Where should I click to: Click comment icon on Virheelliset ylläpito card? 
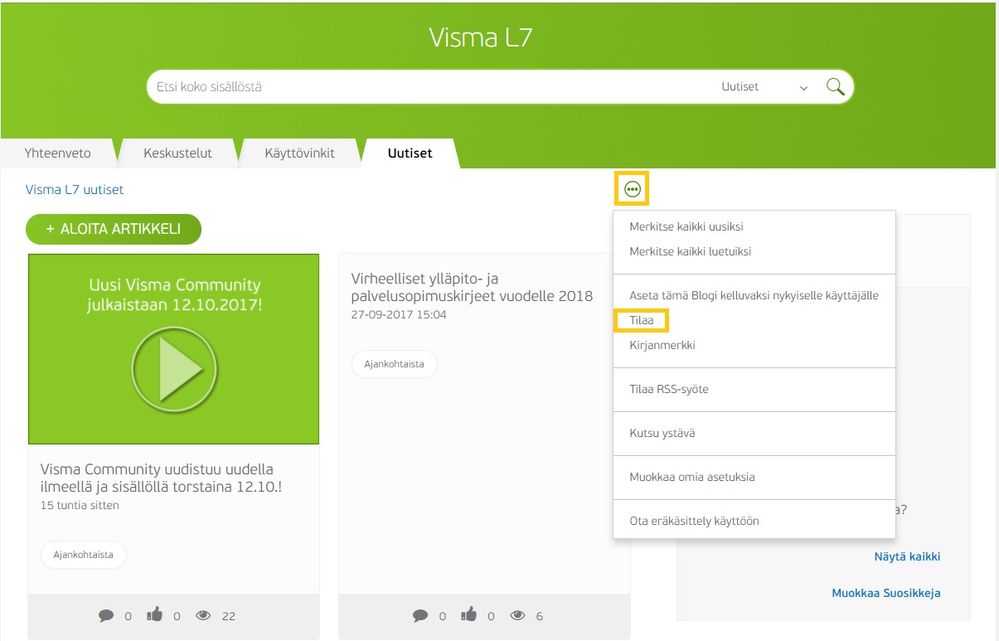click(420, 616)
